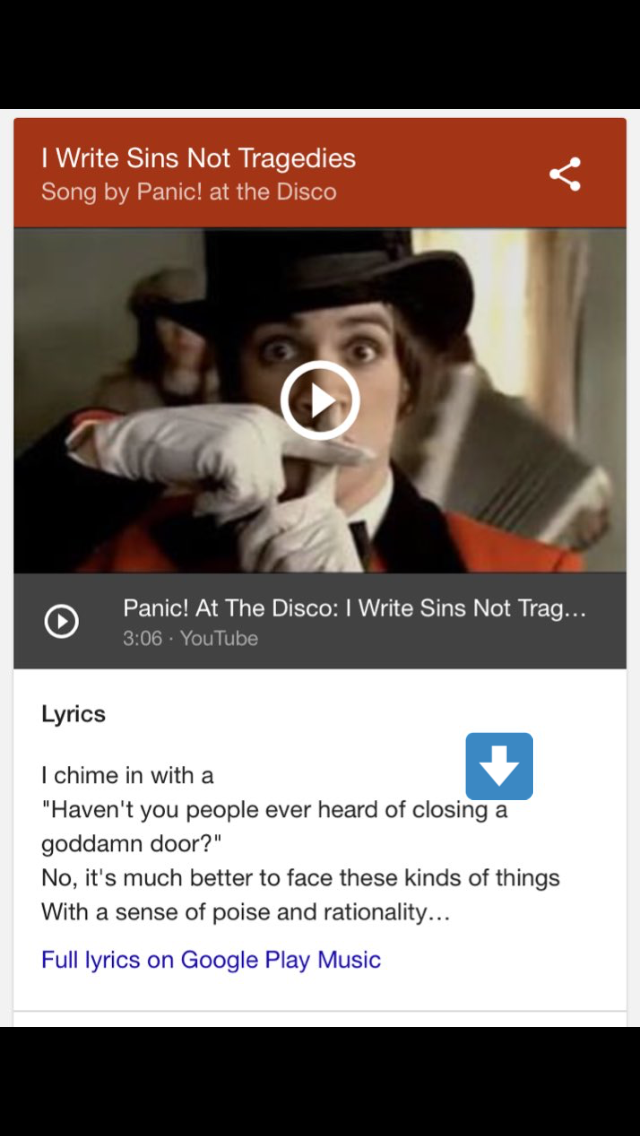Expand the truncated line ending with rationality…
The width and height of the screenshot is (640, 1136).
pos(246,912)
